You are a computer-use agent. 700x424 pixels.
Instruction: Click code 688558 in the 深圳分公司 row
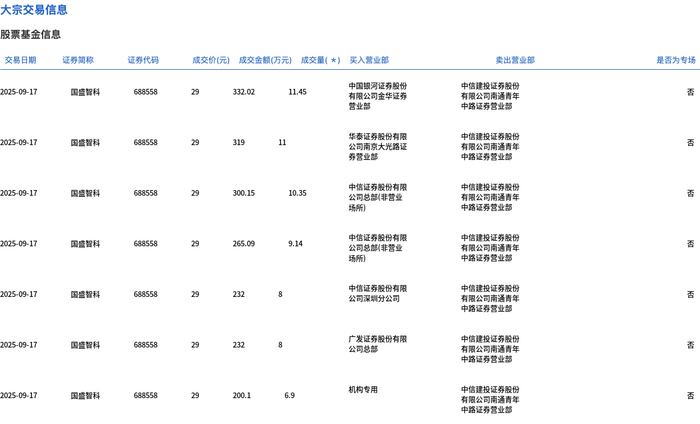click(146, 295)
